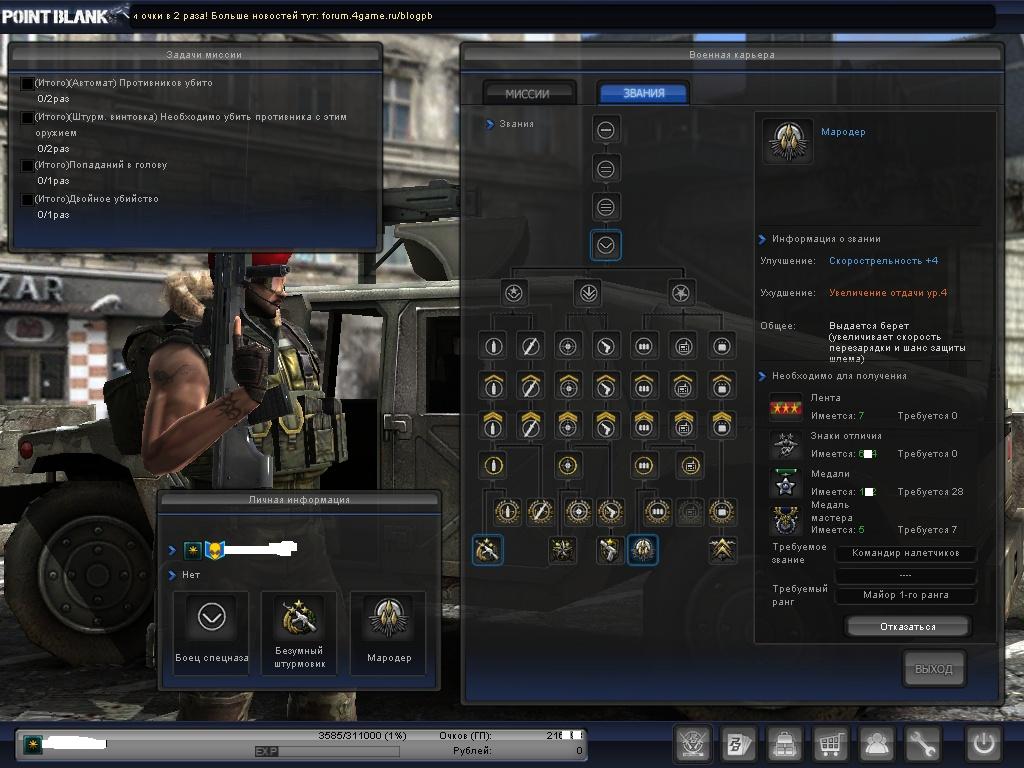Select the double down-arrow branch icon
Image resolution: width=1024 pixels, height=768 pixels.
587,293
